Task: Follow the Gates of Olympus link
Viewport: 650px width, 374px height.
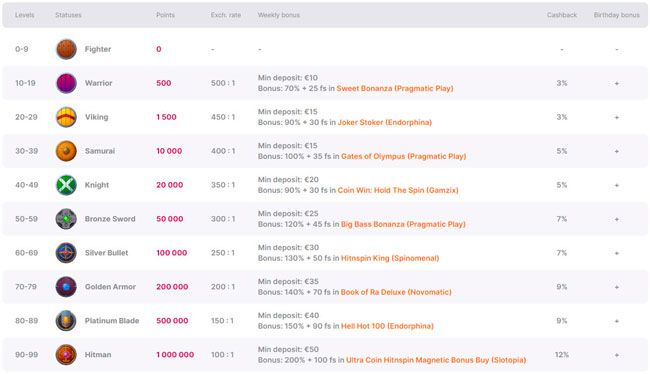Action: [x=403, y=156]
